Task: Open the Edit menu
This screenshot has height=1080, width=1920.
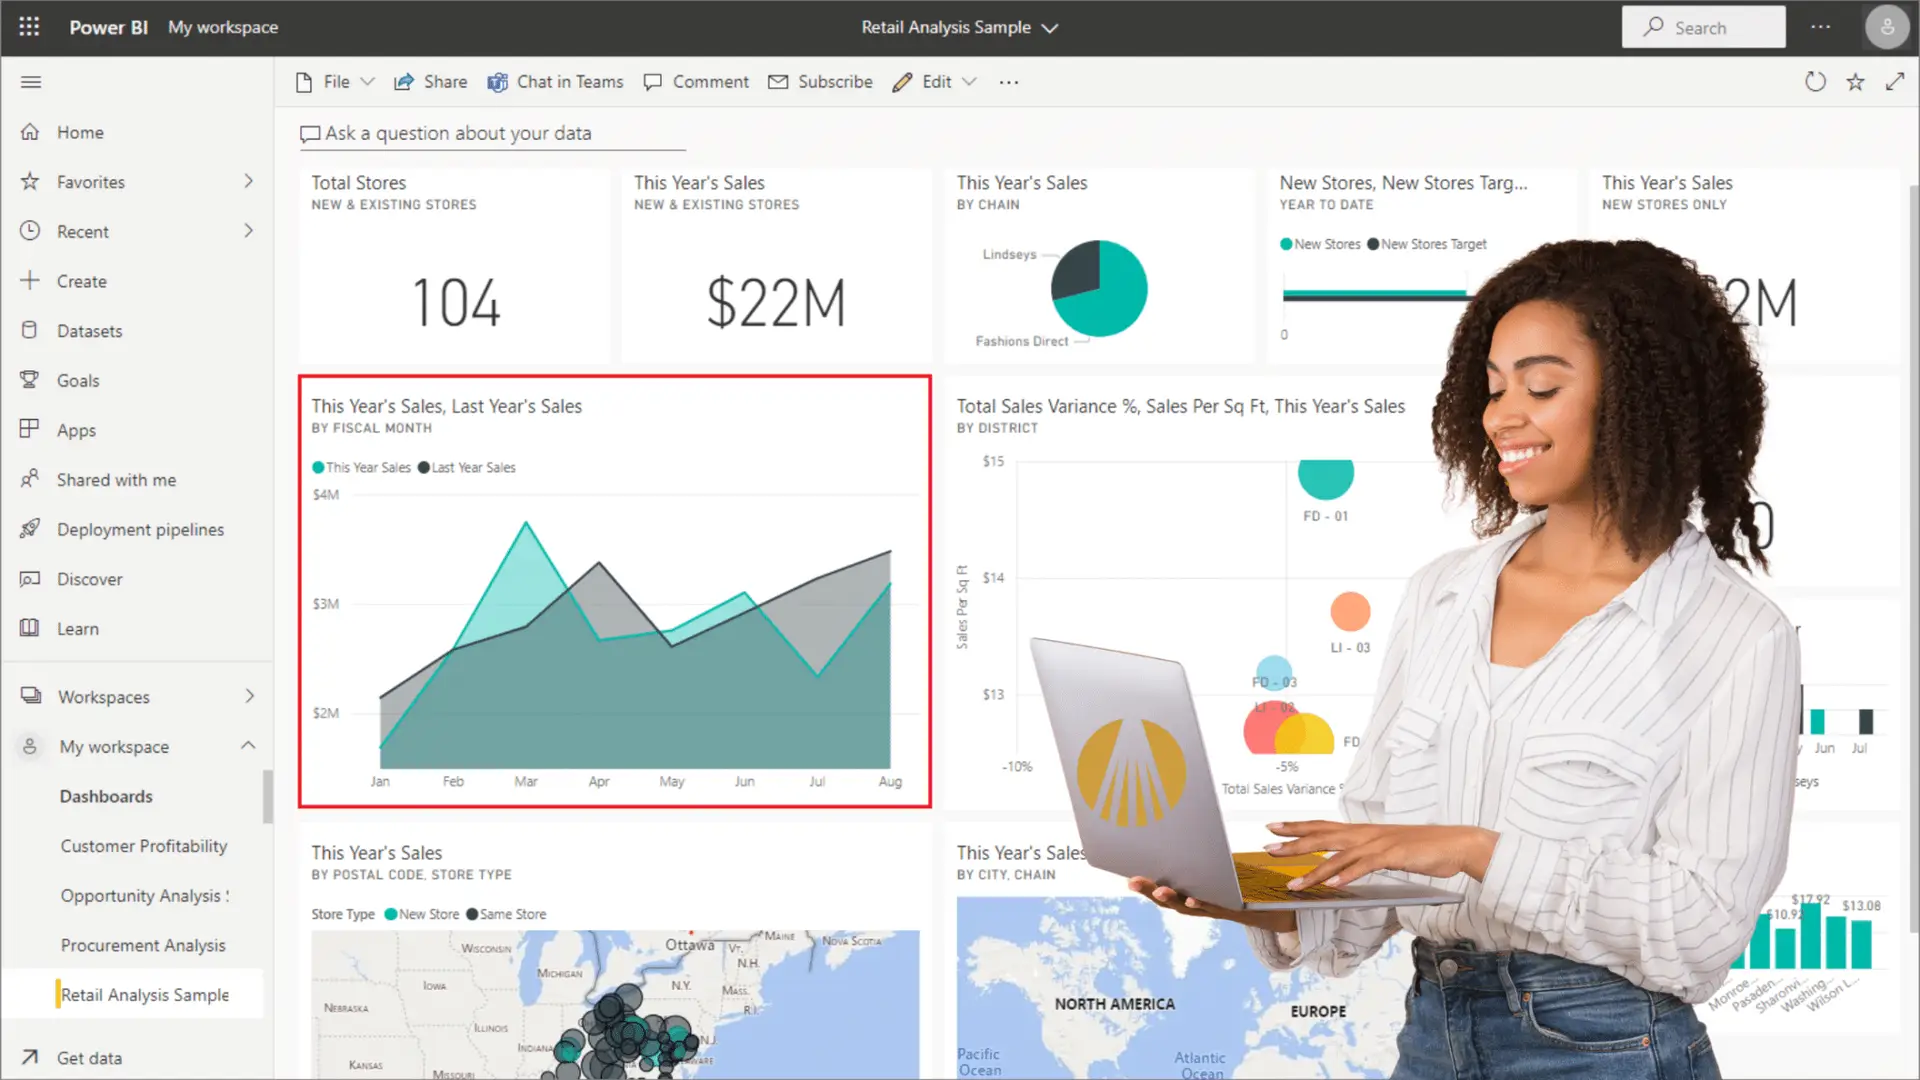Action: click(935, 82)
